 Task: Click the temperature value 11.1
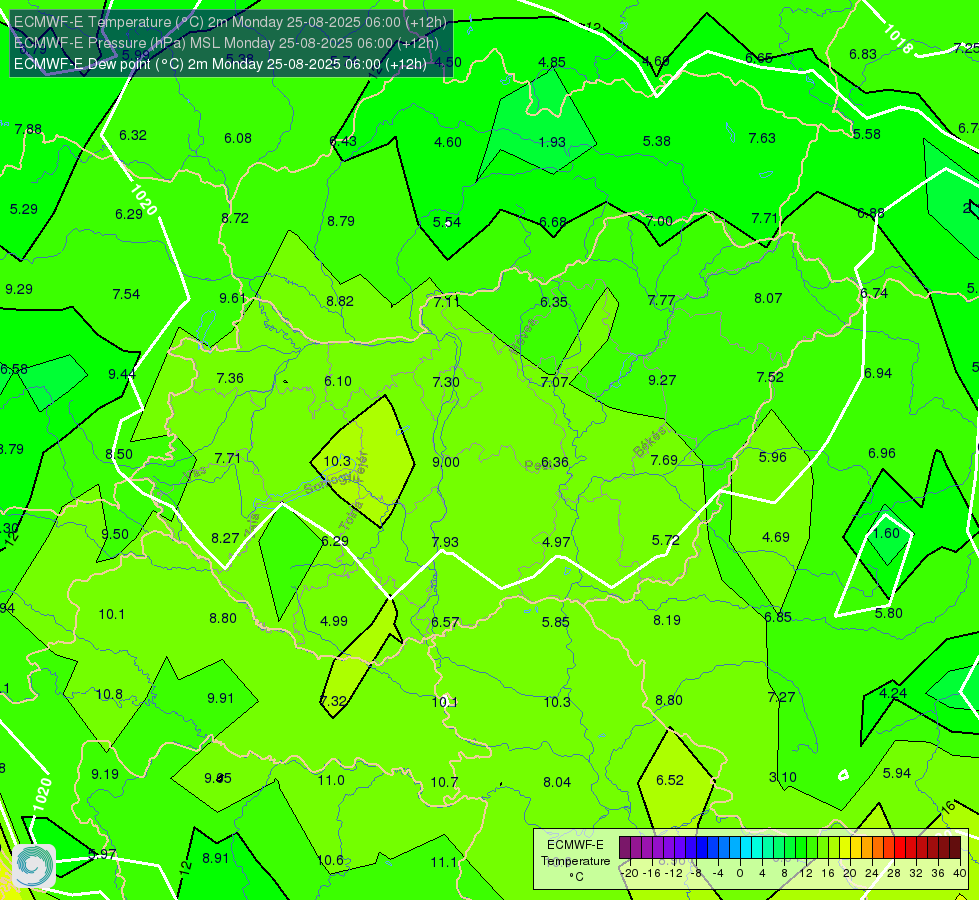pyautogui.click(x=444, y=863)
